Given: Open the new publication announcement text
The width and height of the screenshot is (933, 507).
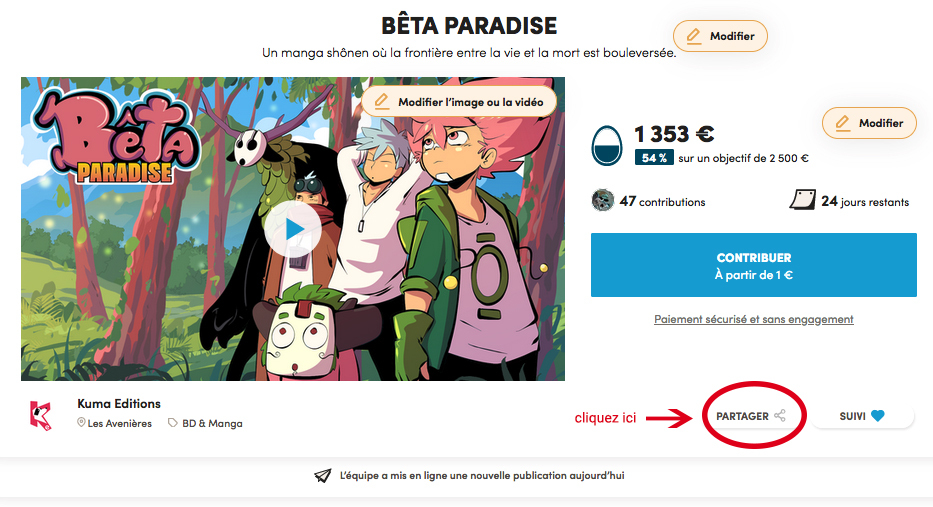Looking at the screenshot, I should (482, 475).
